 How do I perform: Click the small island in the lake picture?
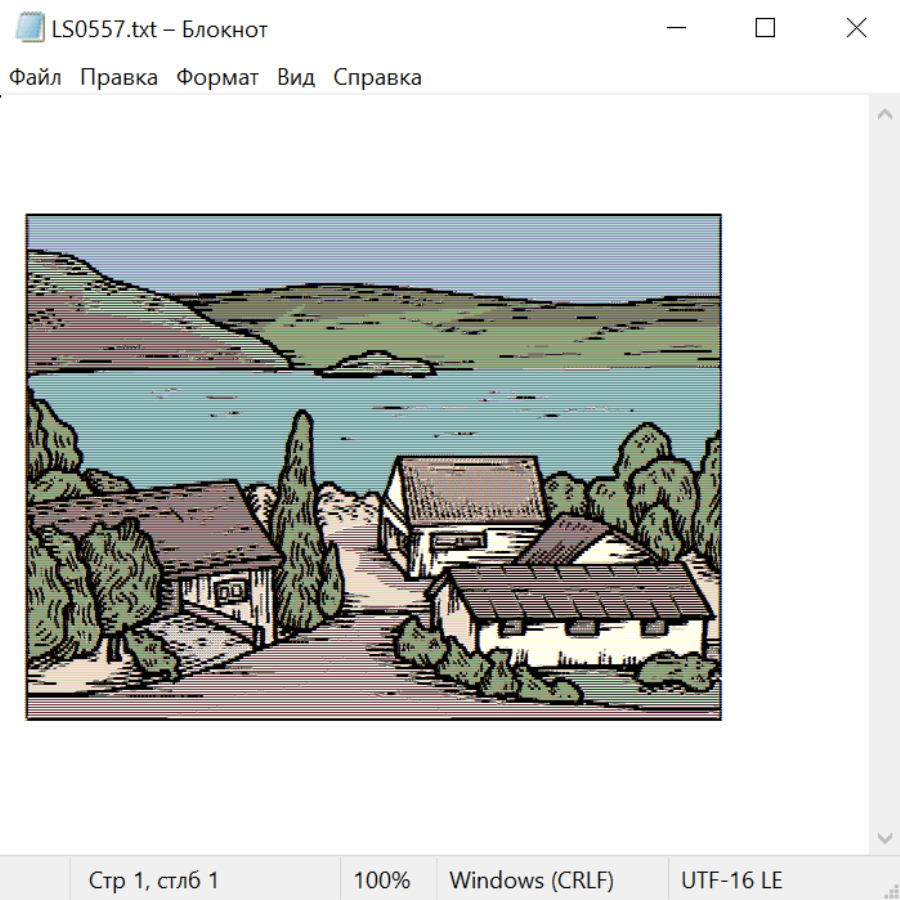tap(377, 364)
